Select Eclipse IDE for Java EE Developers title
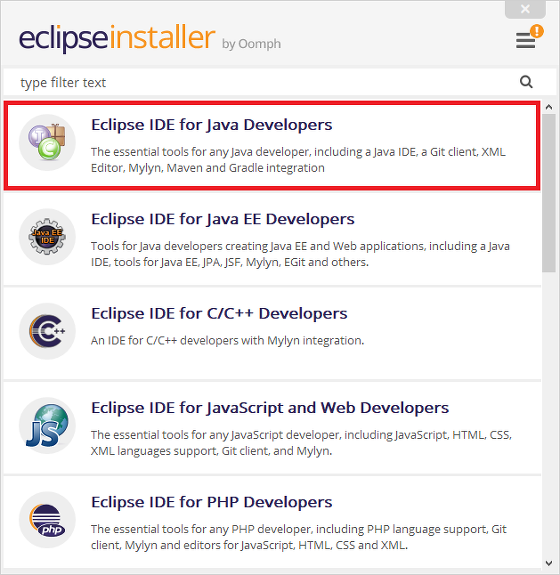560x575 pixels. 223,219
